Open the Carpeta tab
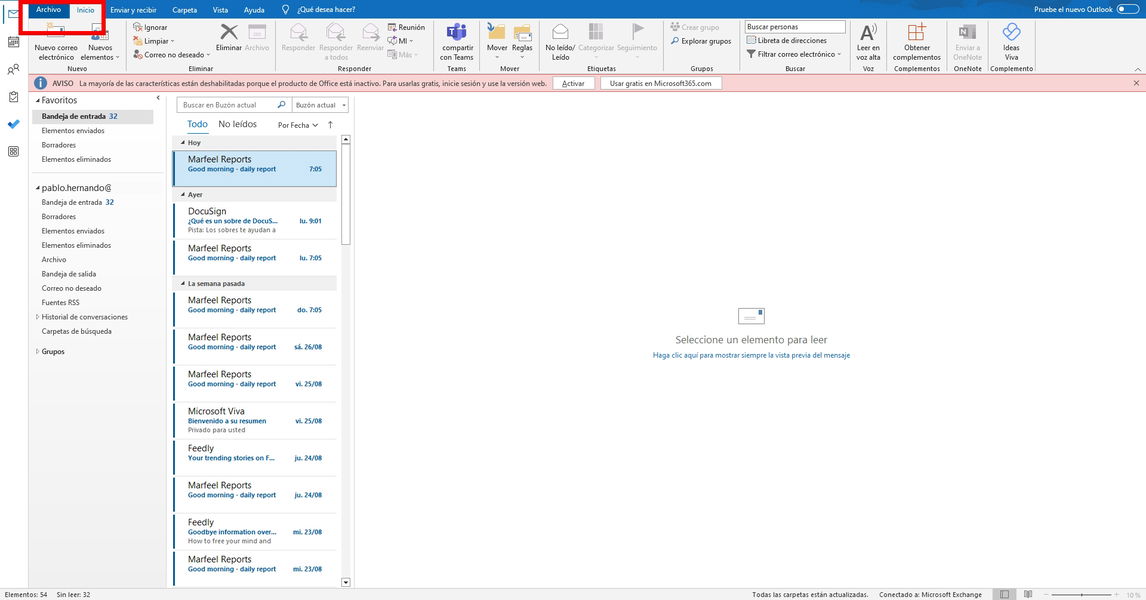The image size is (1146, 600). [184, 10]
